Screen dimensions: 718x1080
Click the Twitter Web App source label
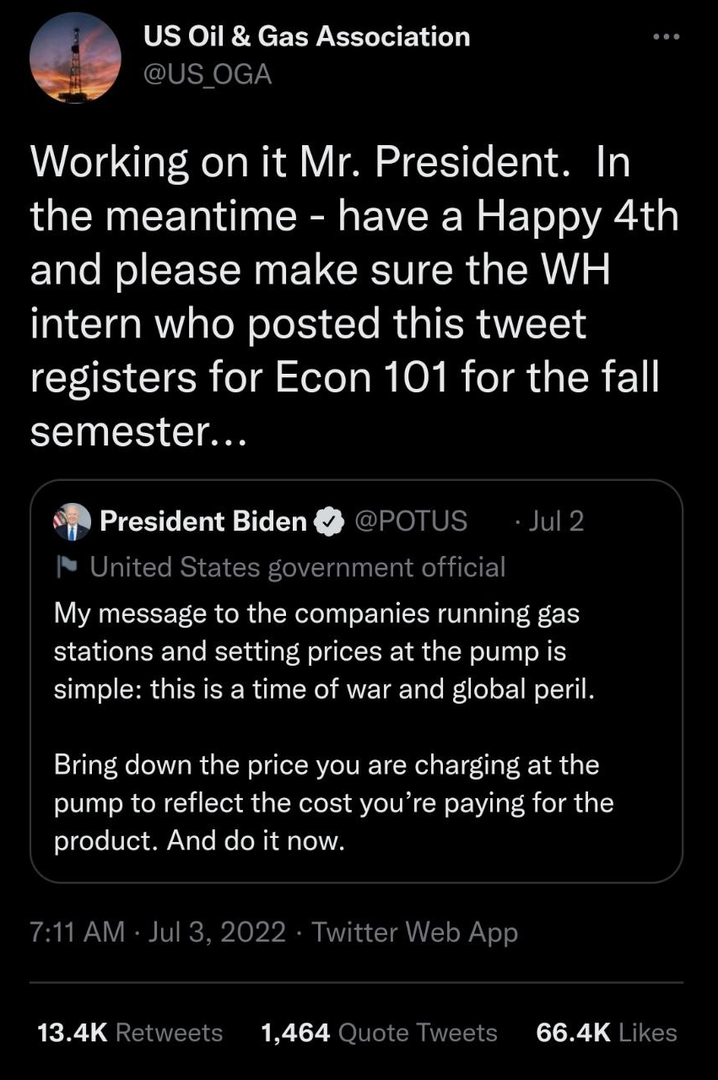pos(415,933)
